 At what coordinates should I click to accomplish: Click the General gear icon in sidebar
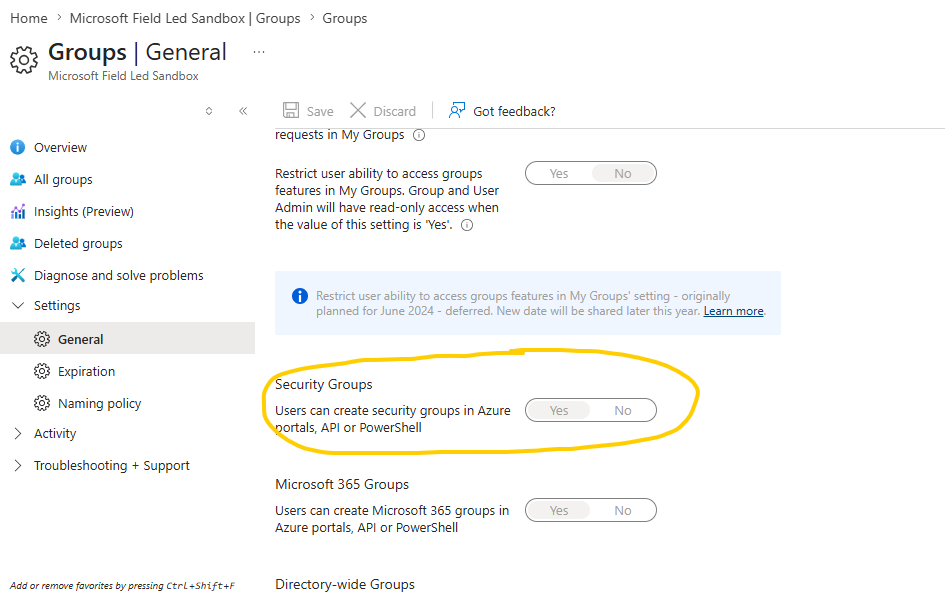[x=42, y=339]
